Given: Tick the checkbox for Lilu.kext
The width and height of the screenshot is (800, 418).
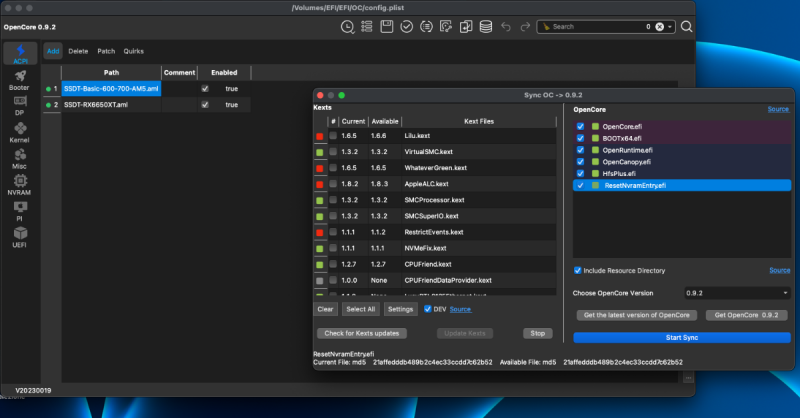Looking at the screenshot, I should coord(334,135).
